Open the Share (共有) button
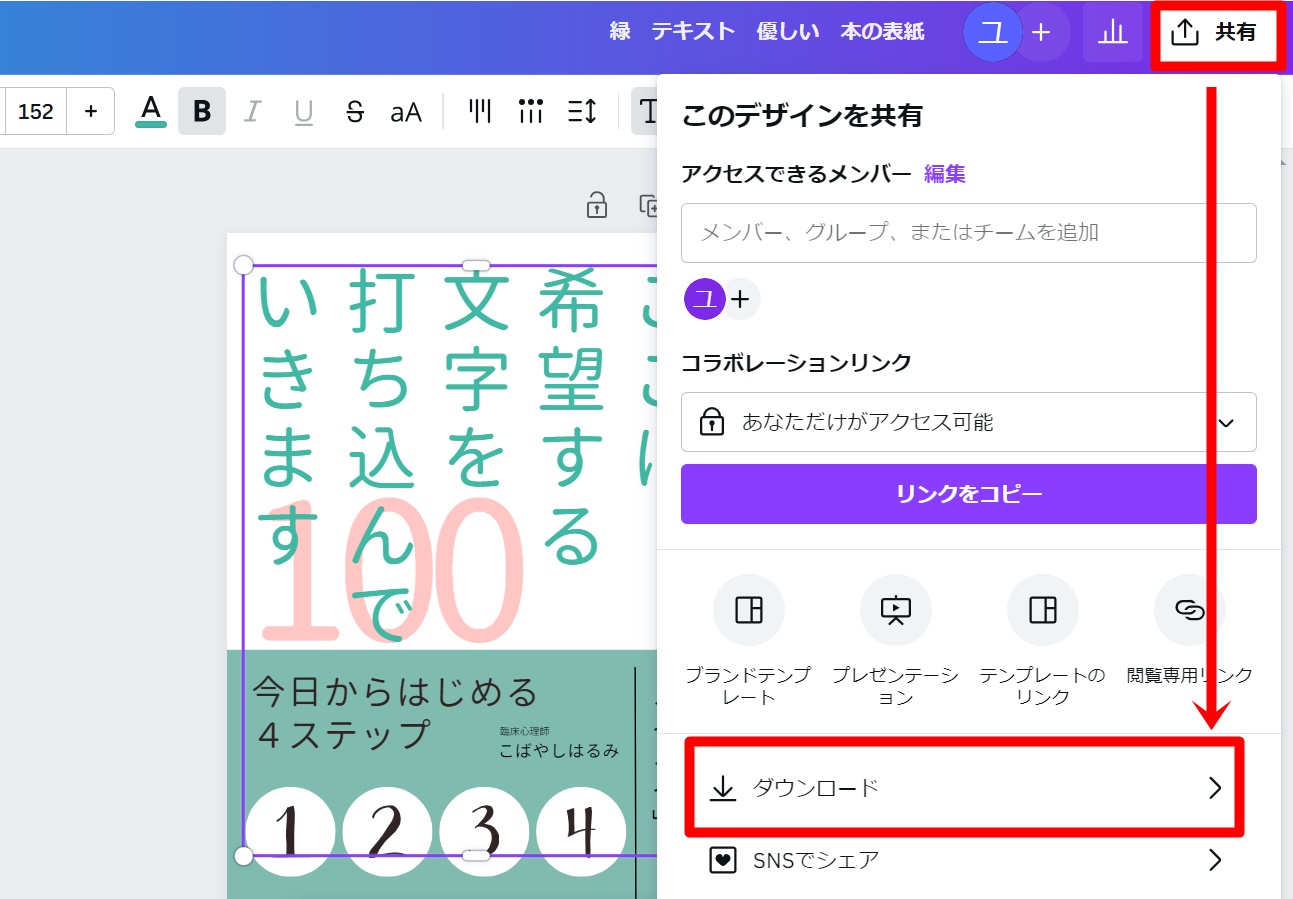 pyautogui.click(x=1215, y=33)
